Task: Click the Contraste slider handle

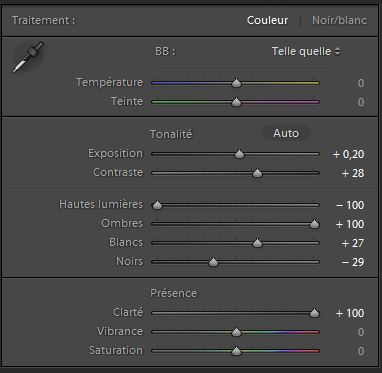Action: point(257,173)
